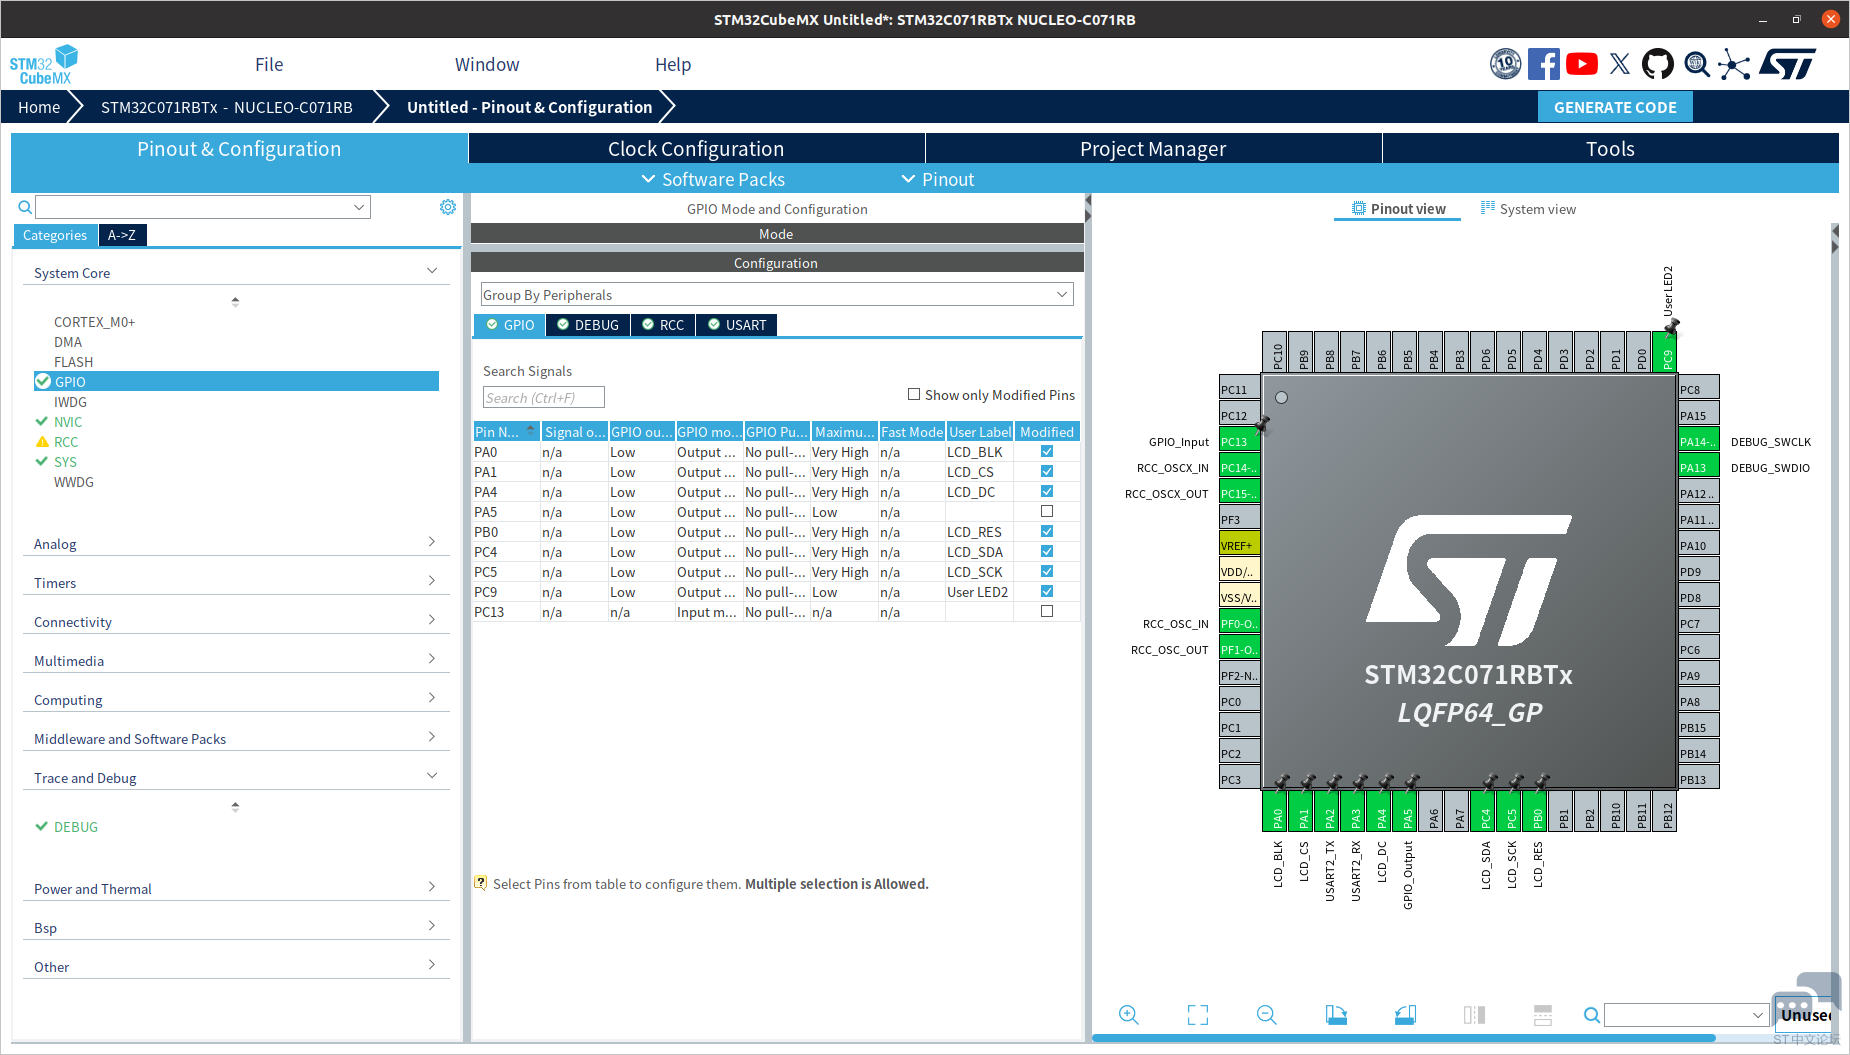Click the horizontal split view icon
The height and width of the screenshot is (1055, 1850).
[1543, 1015]
